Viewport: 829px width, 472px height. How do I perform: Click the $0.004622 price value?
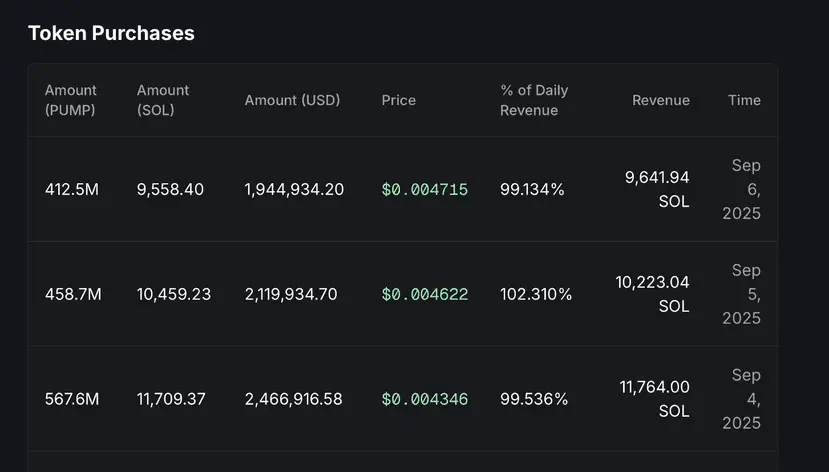tap(425, 294)
